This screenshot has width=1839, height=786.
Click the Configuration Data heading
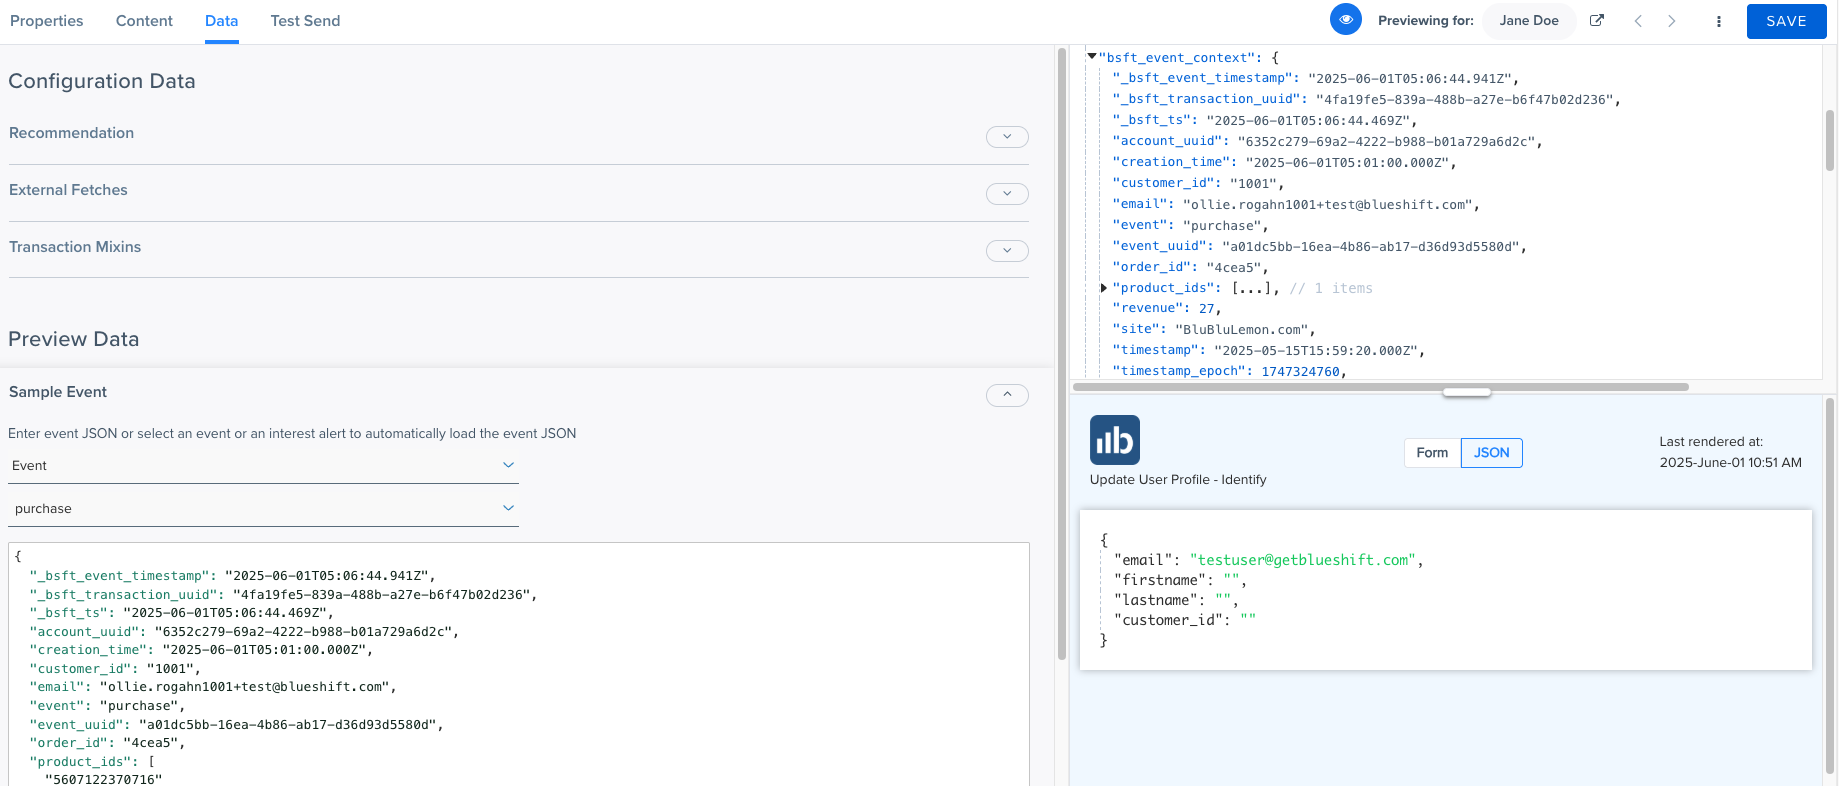coord(102,81)
